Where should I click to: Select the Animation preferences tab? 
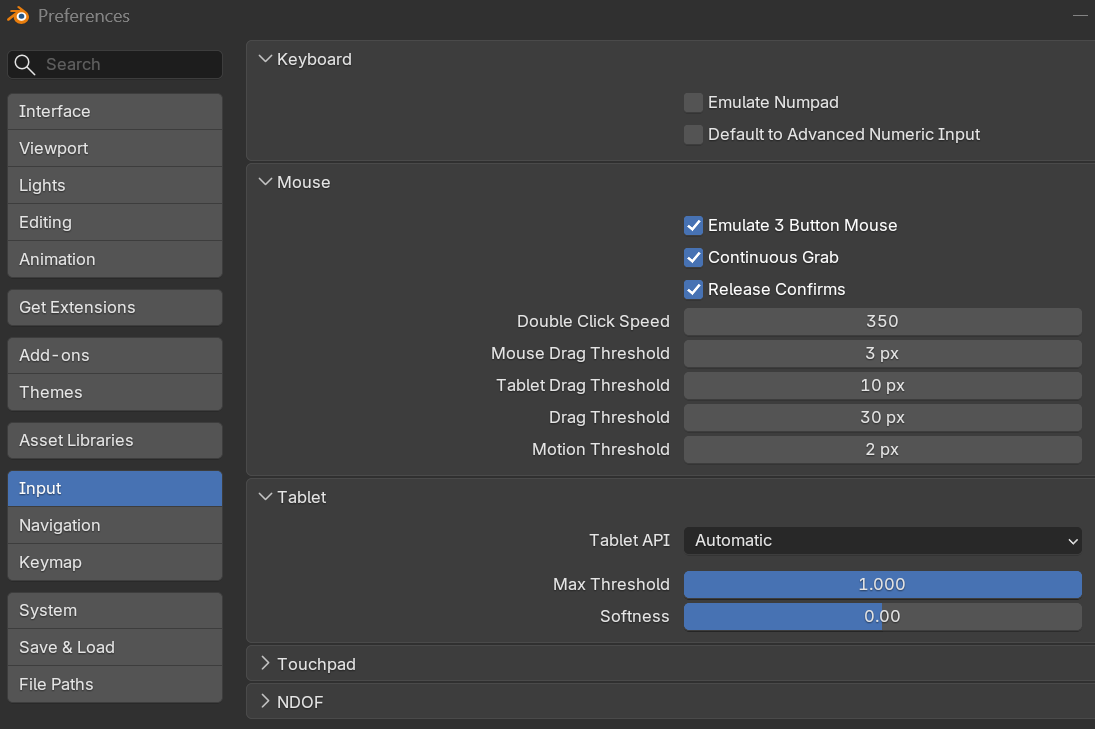pyautogui.click(x=115, y=259)
